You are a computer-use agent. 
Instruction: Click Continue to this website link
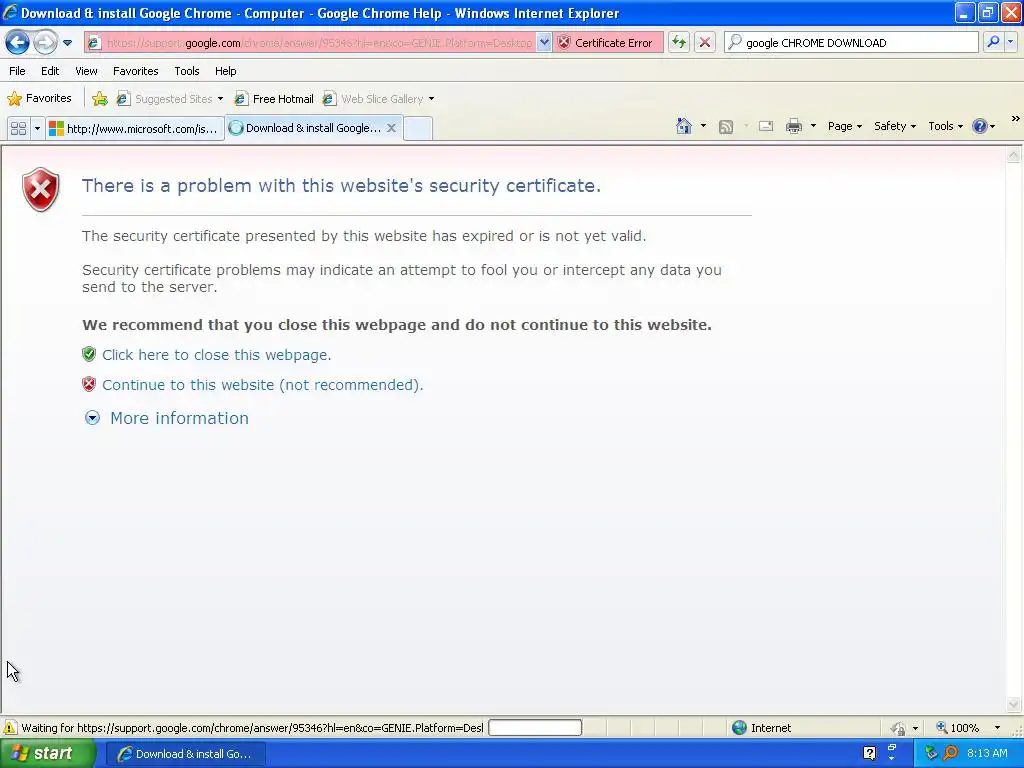[263, 385]
